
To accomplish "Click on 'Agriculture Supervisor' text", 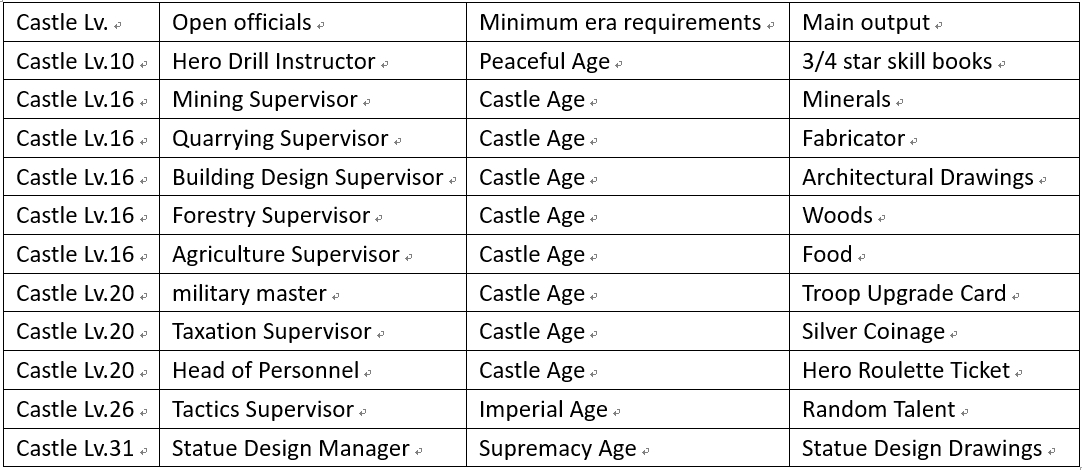I will [x=286, y=255].
